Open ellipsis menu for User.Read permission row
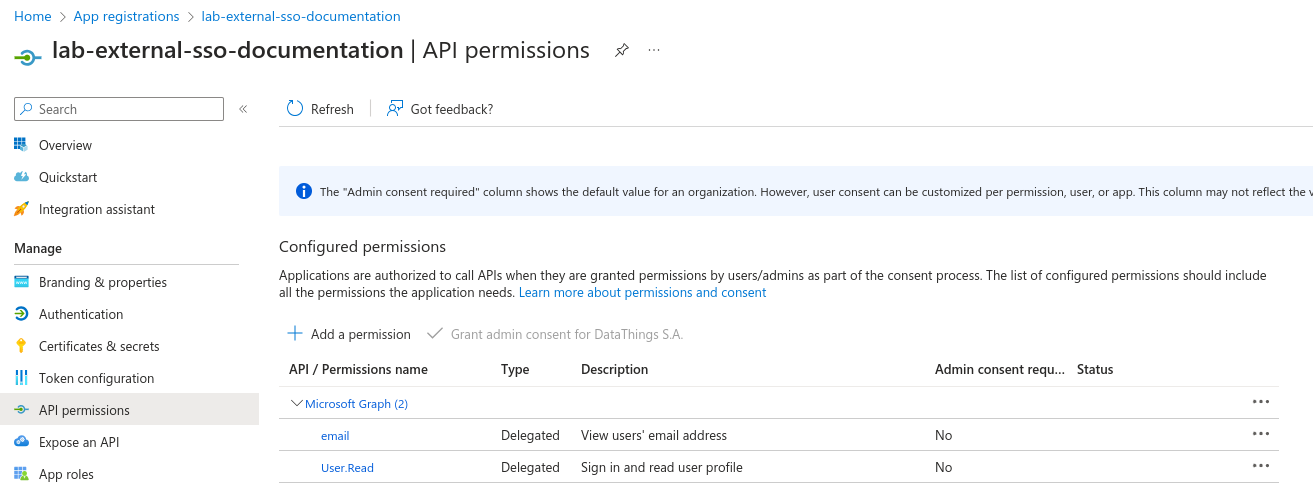Image resolution: width=1313 pixels, height=498 pixels. (x=1261, y=466)
